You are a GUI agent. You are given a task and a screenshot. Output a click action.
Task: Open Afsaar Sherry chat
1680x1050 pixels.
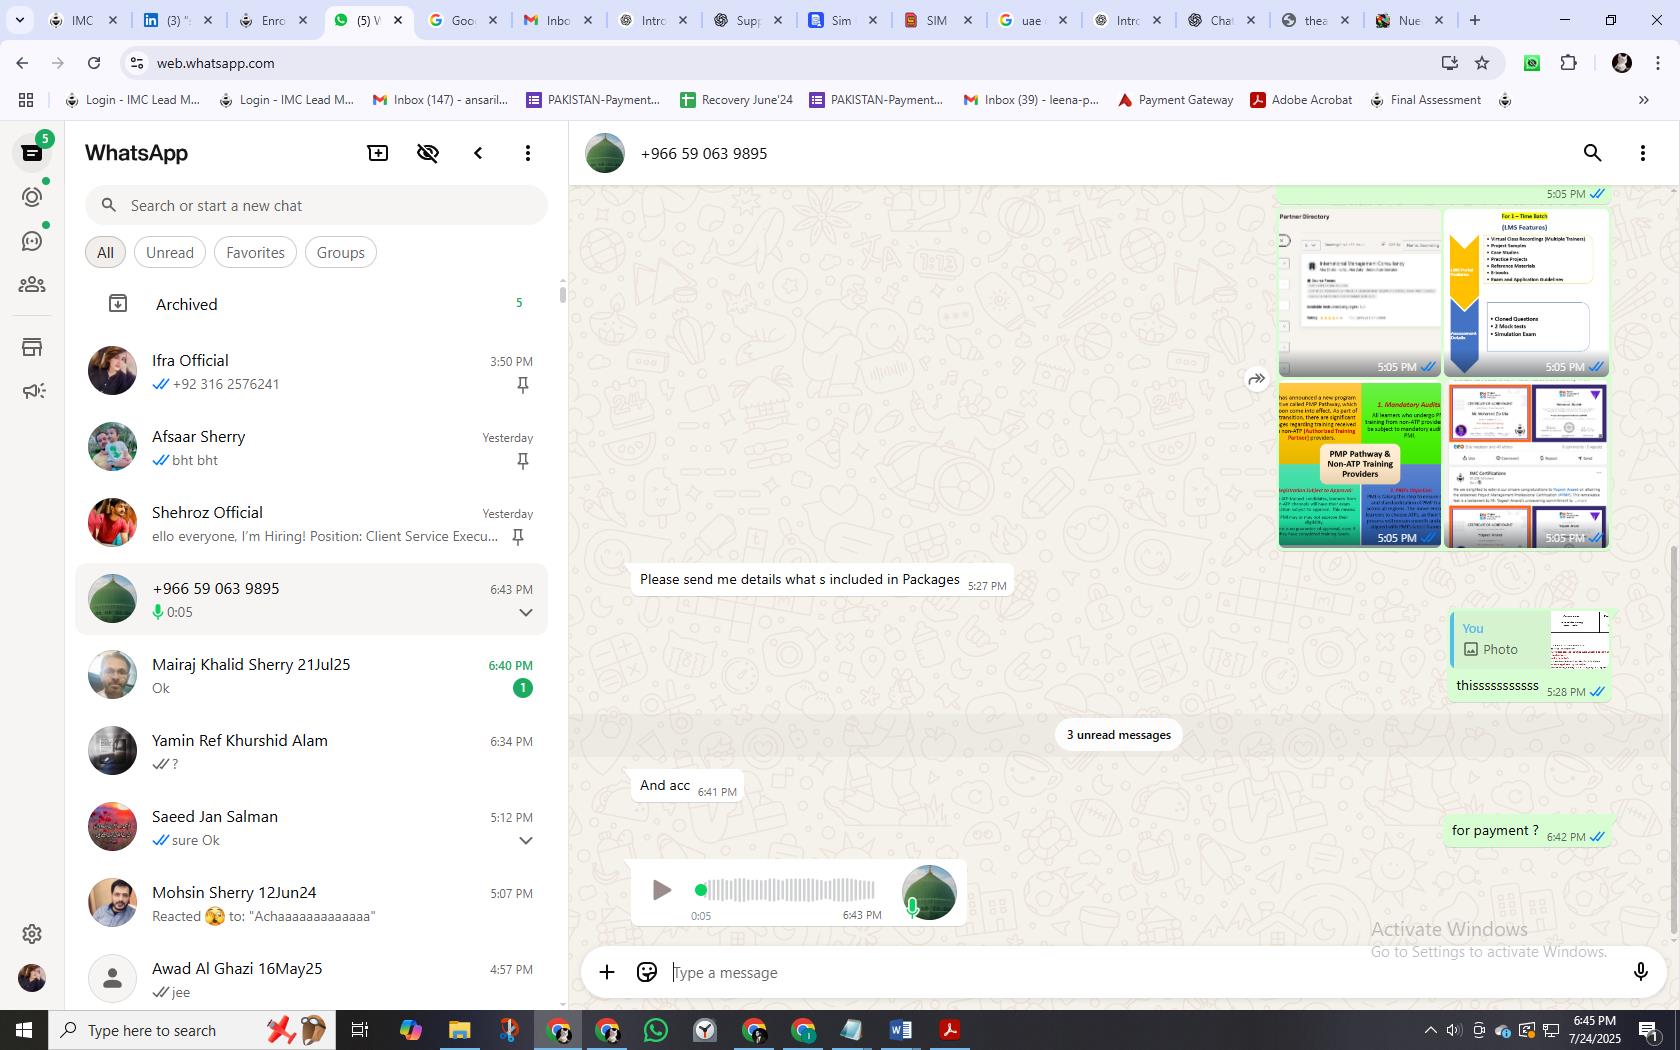[311, 447]
